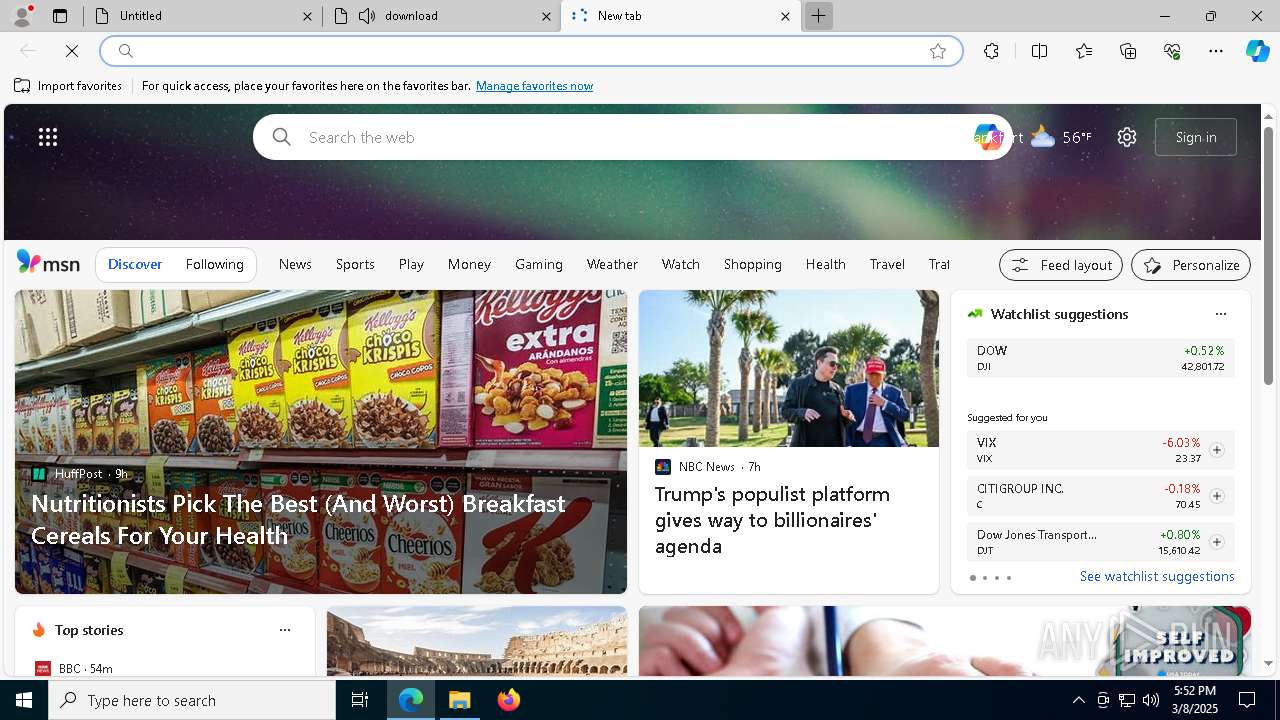Open the weather 56°F widget

click(1061, 137)
